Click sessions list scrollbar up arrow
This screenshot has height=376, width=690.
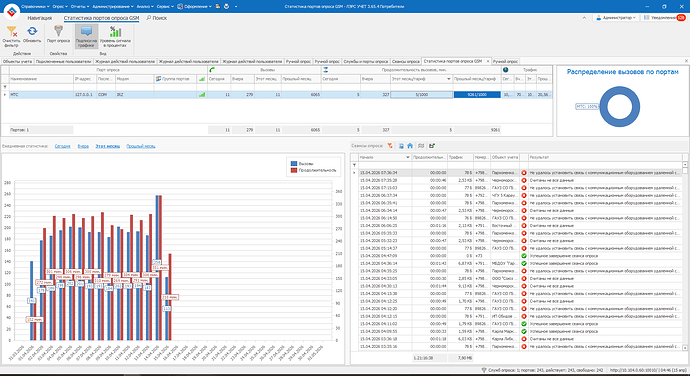(685, 164)
